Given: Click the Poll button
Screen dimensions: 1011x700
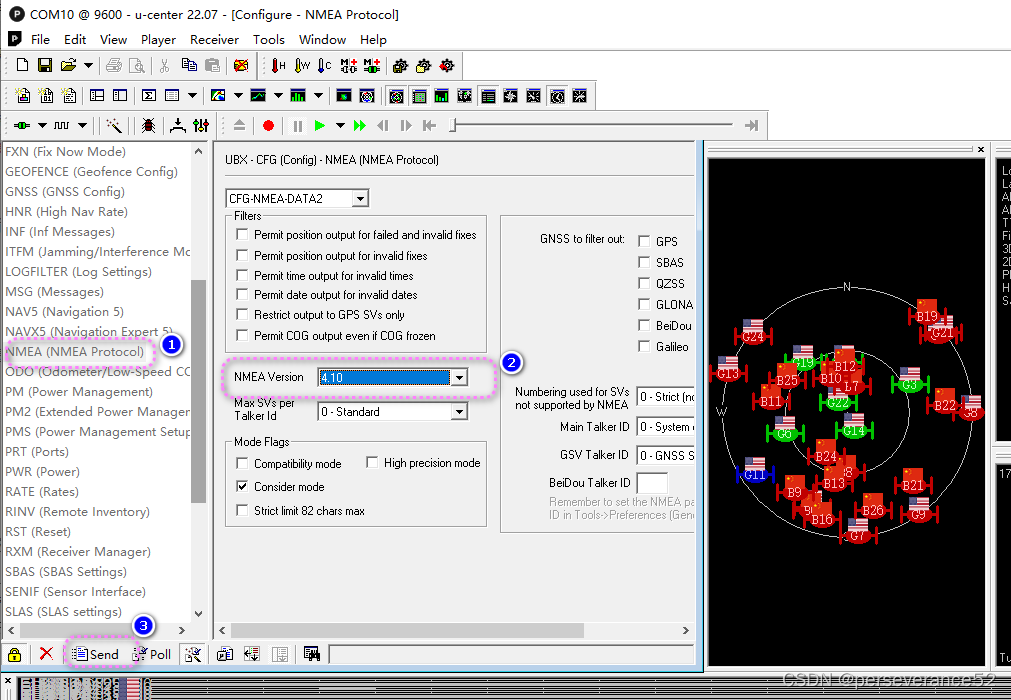Looking at the screenshot, I should [153, 654].
